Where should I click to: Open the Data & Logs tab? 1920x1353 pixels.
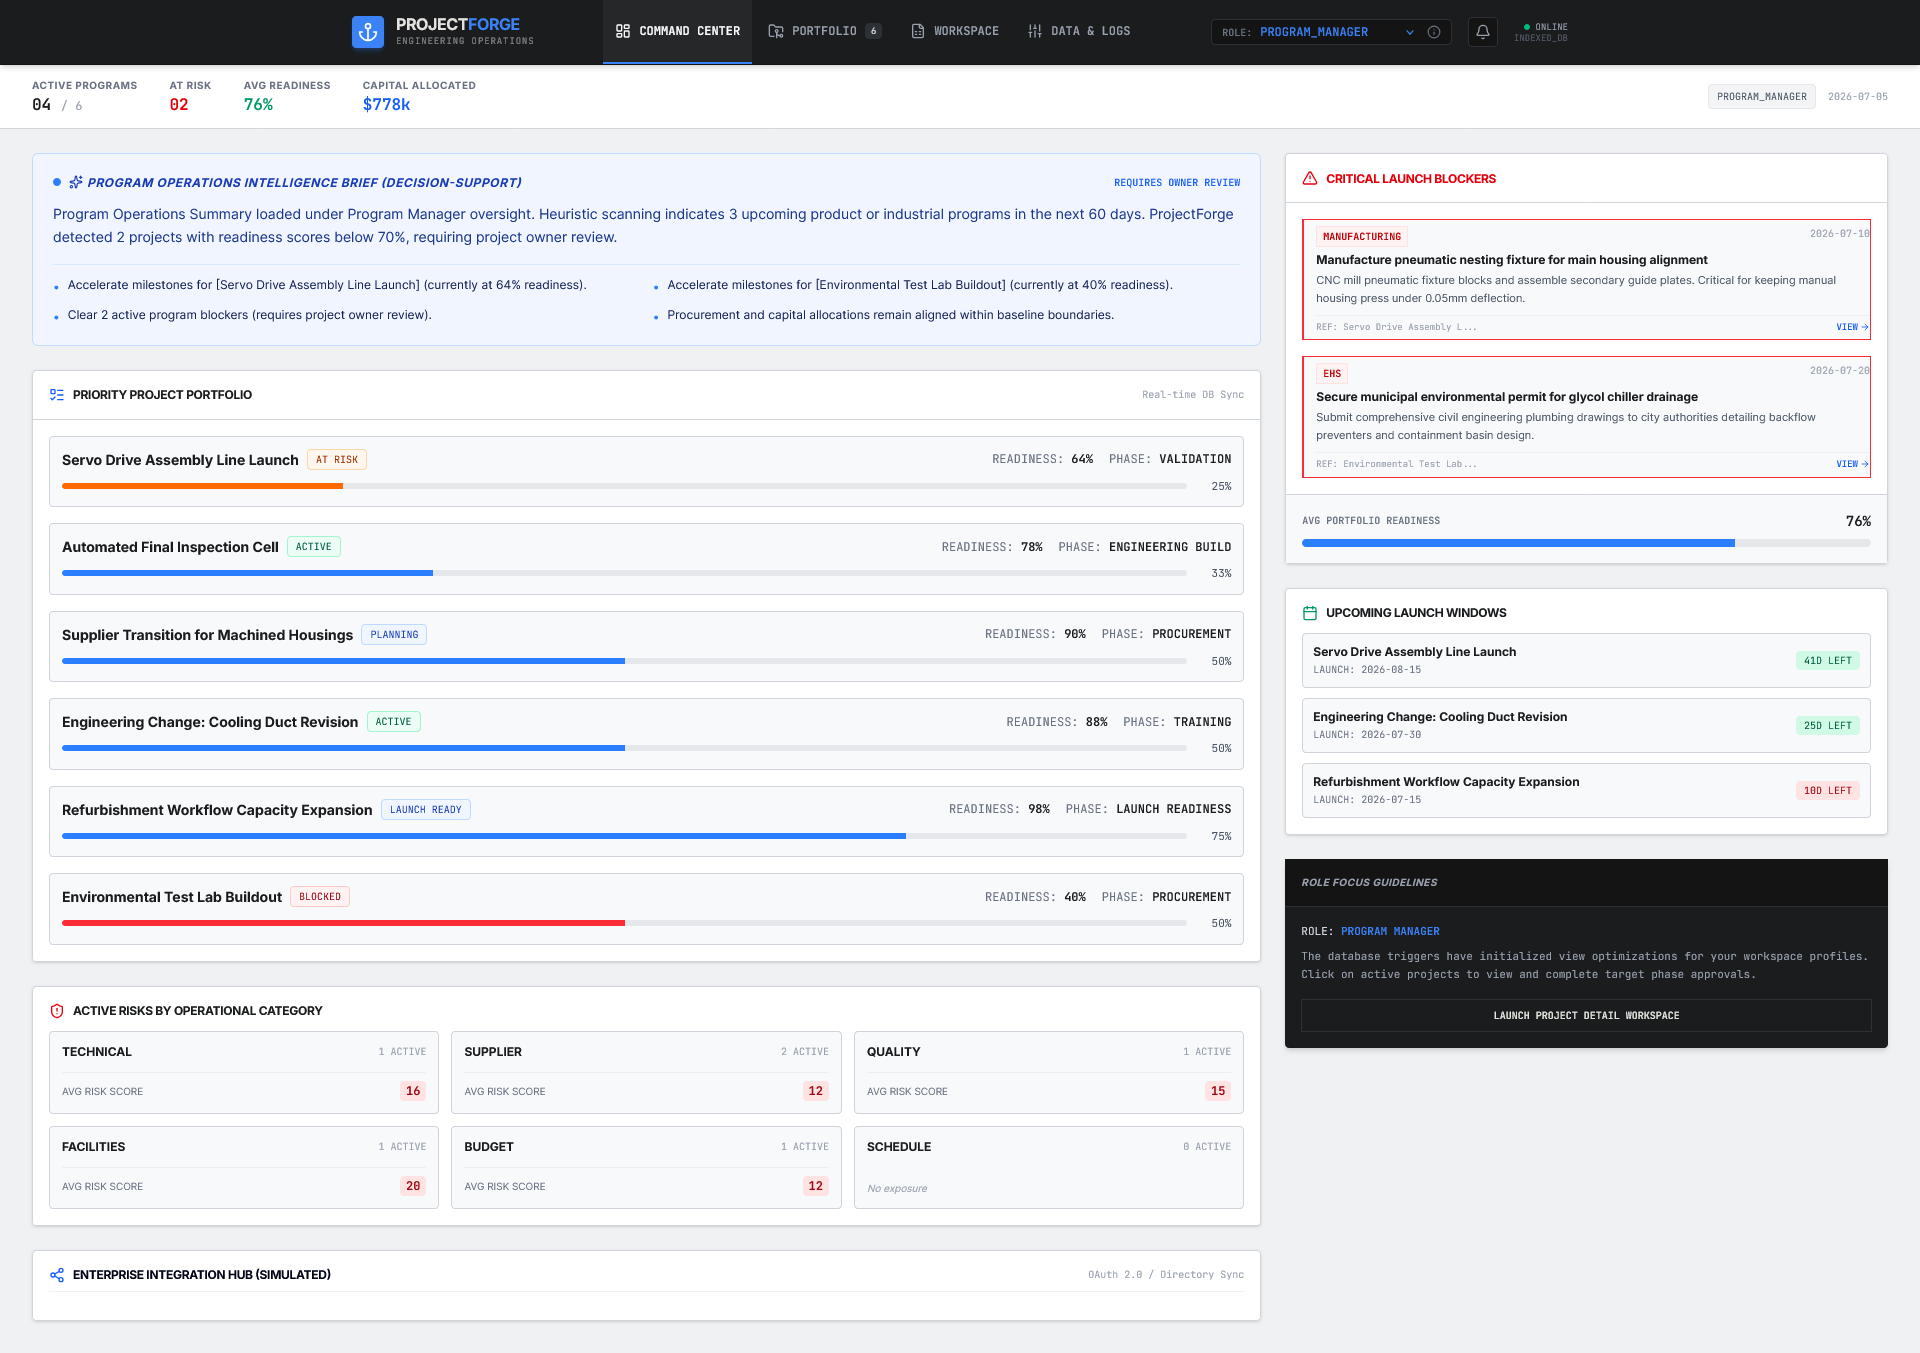(1079, 31)
